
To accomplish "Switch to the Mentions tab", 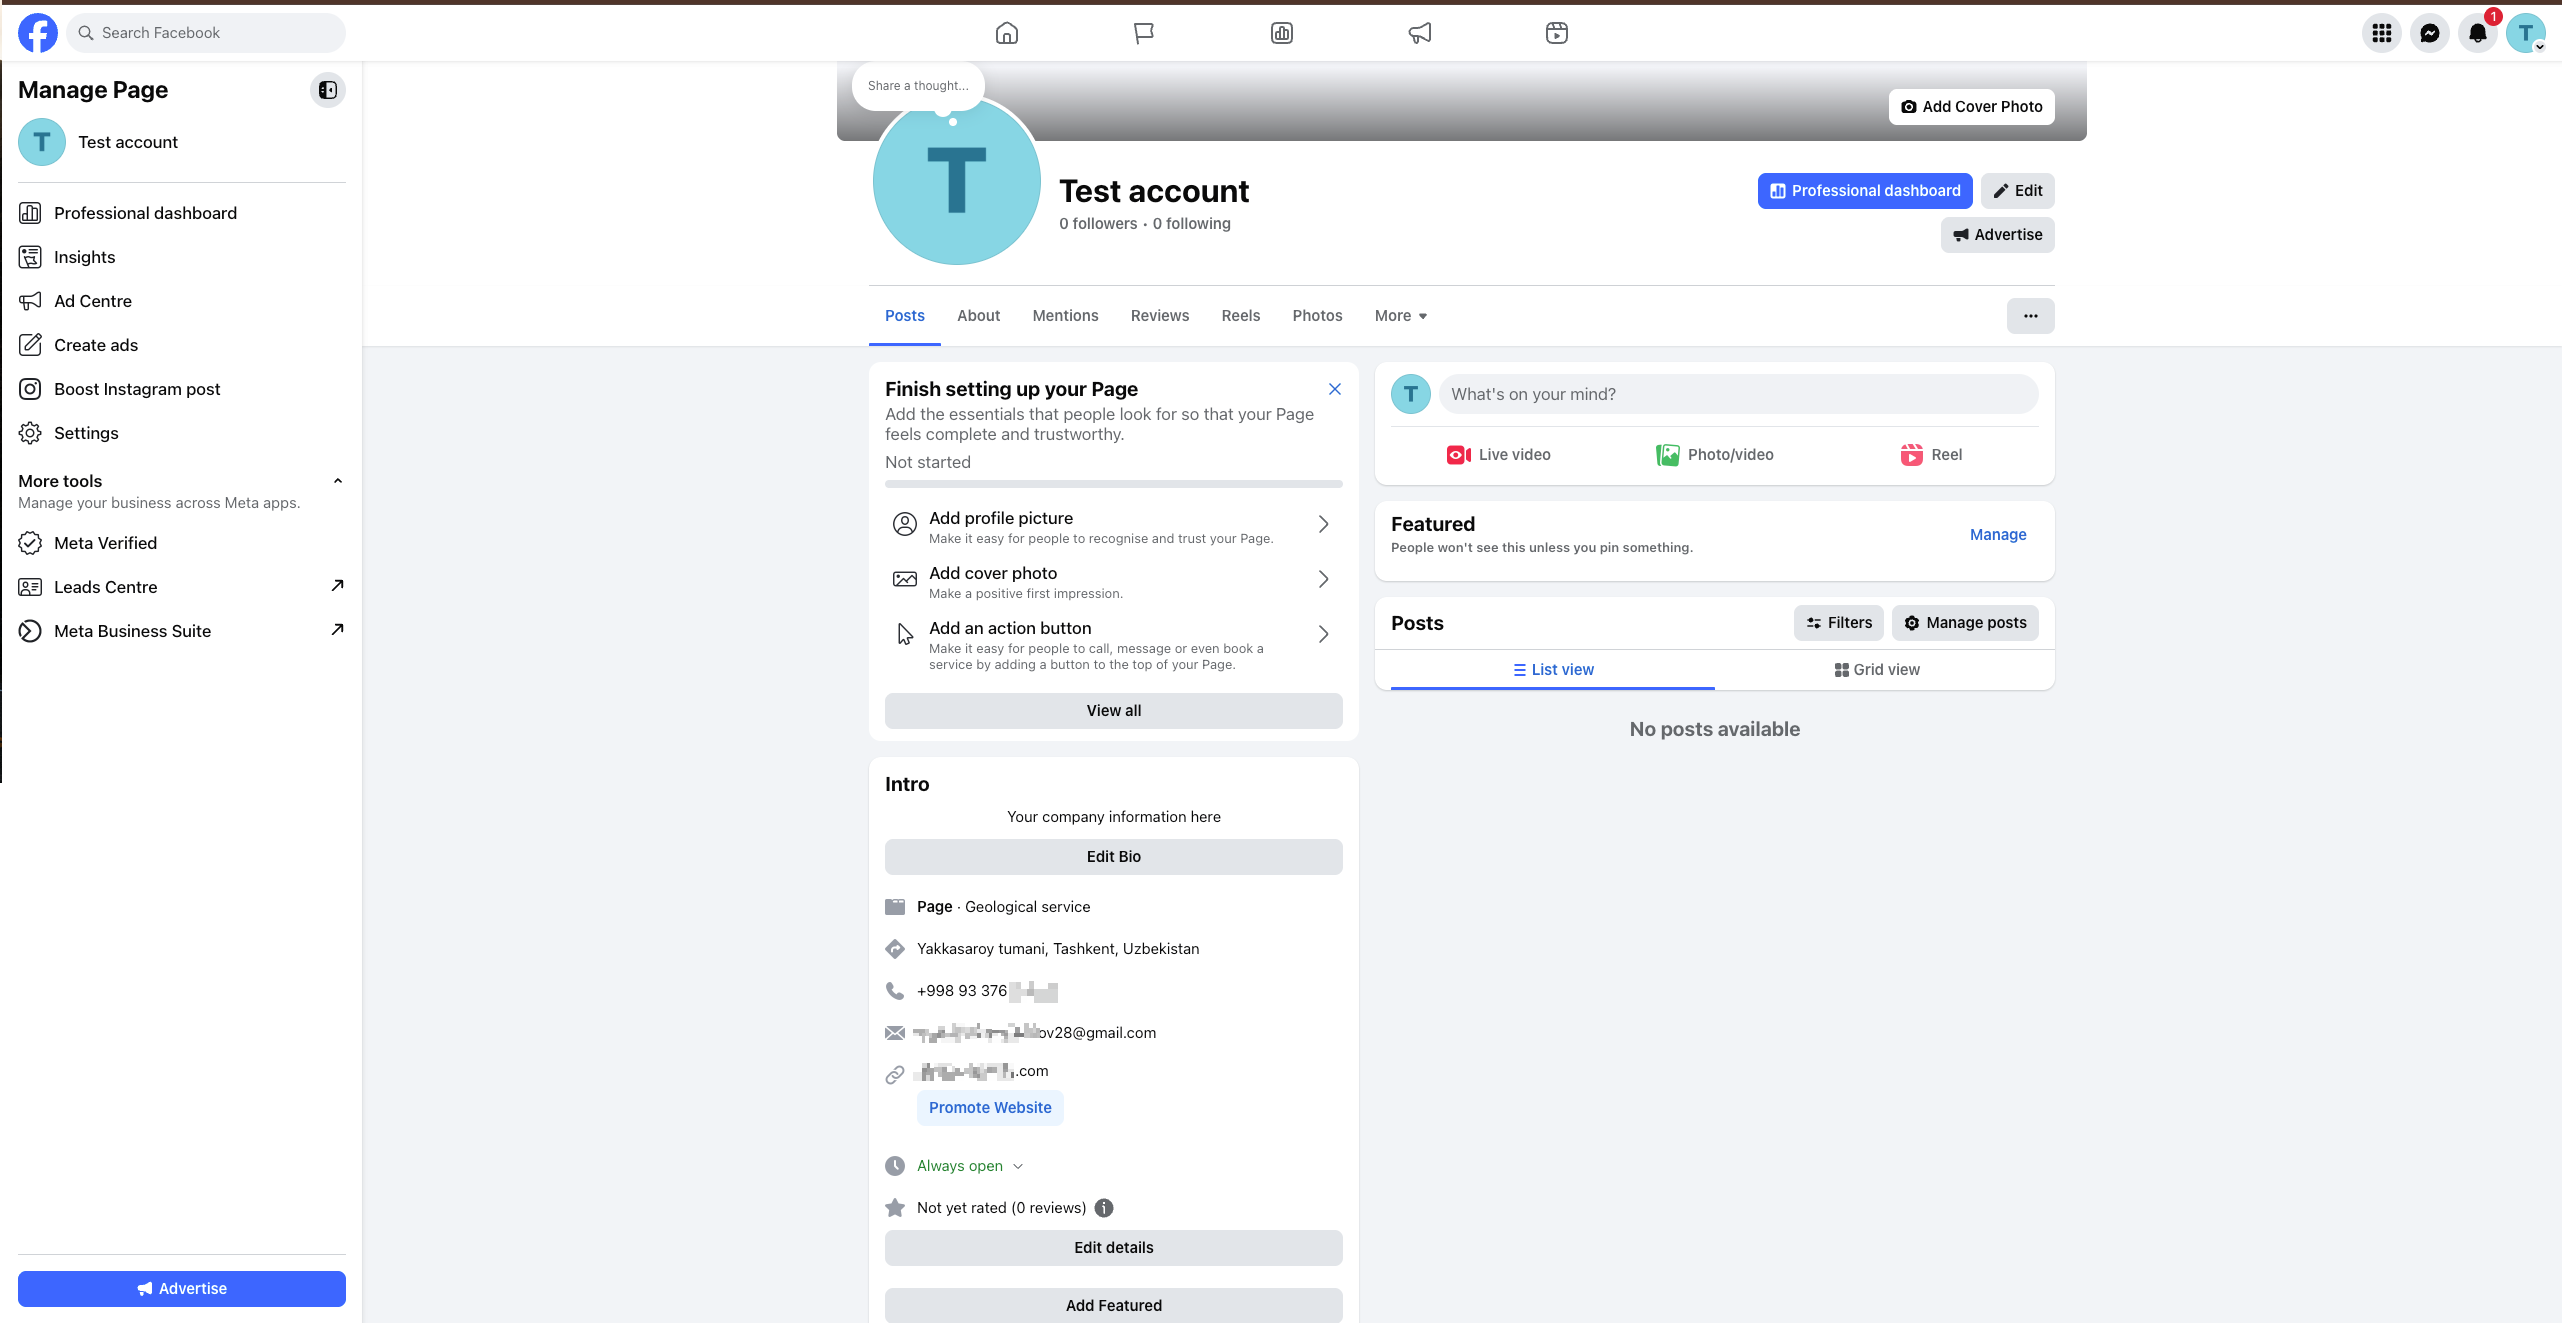I will coord(1065,316).
